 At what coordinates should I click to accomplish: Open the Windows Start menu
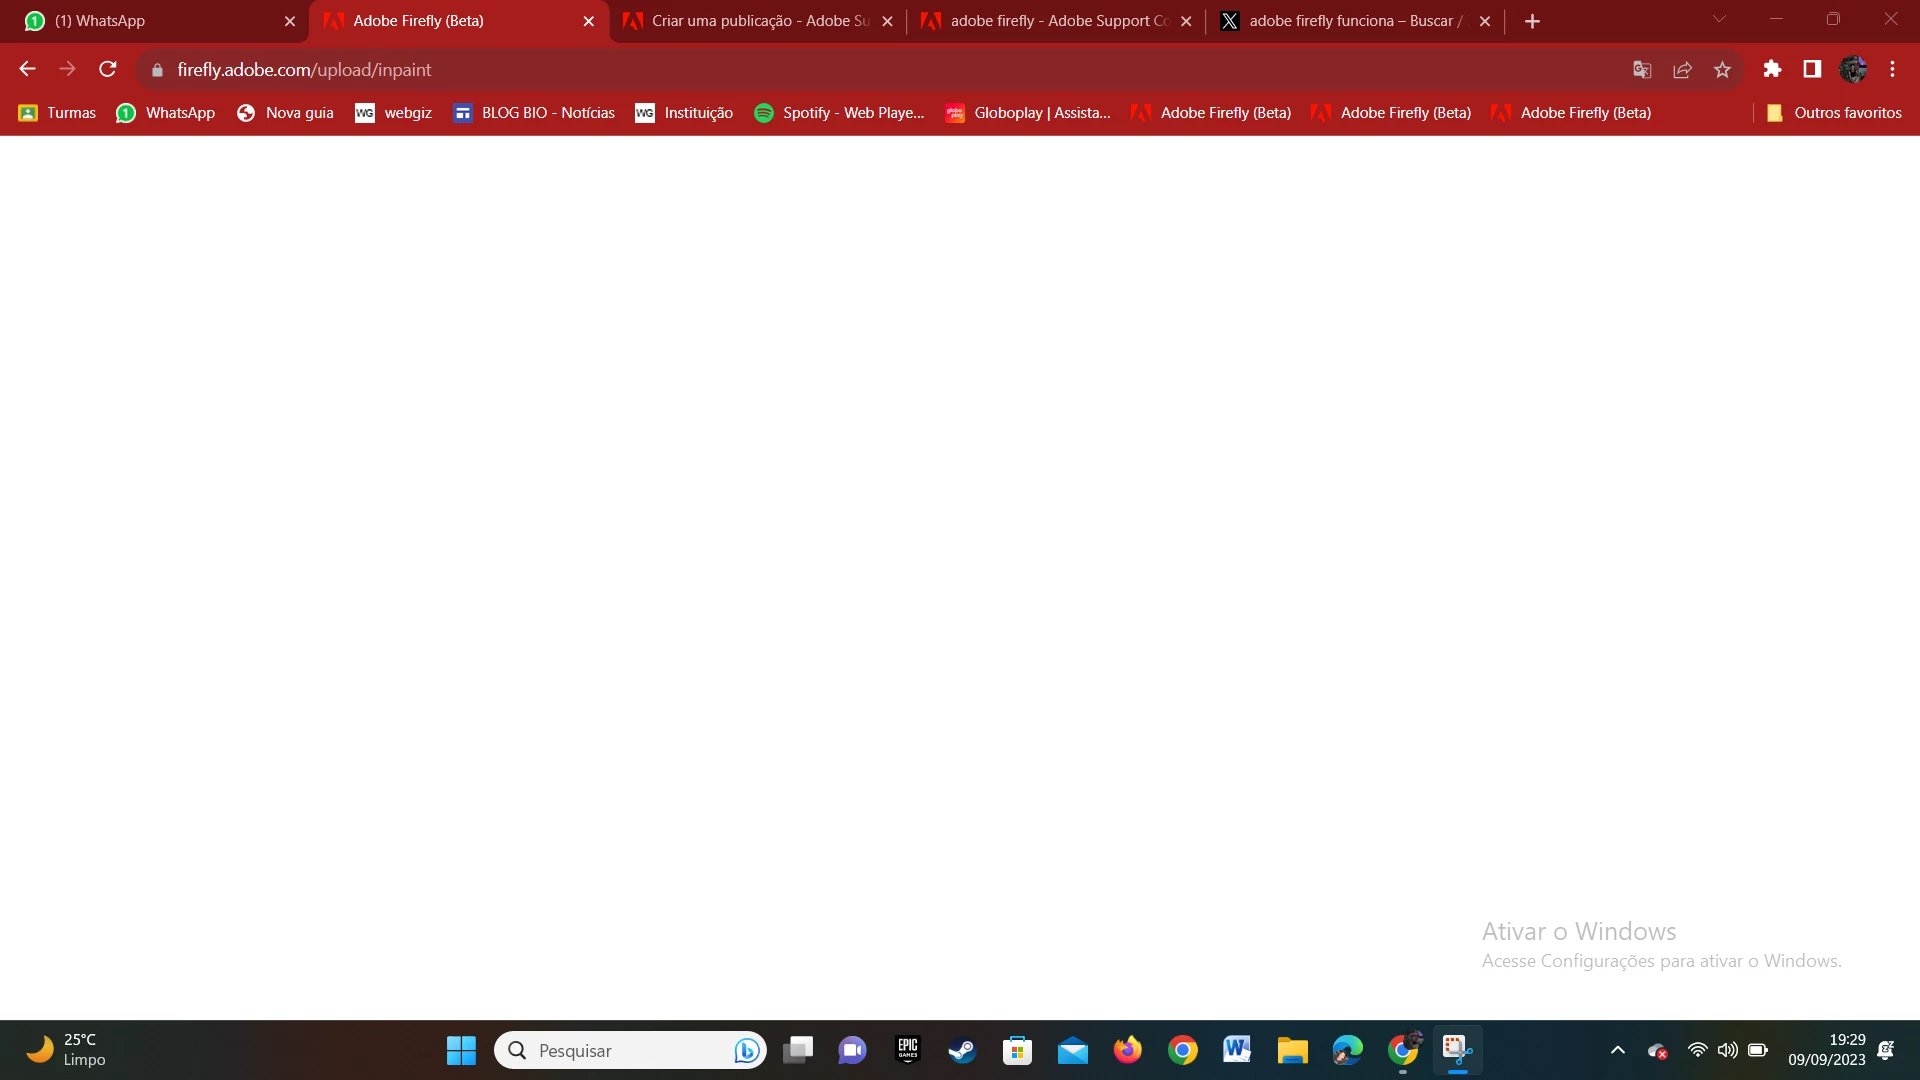coord(461,1050)
